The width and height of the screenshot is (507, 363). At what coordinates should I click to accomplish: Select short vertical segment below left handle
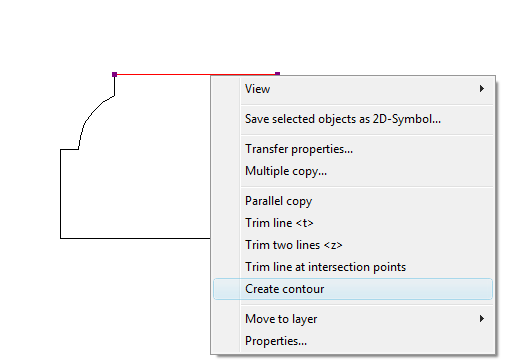click(x=114, y=86)
